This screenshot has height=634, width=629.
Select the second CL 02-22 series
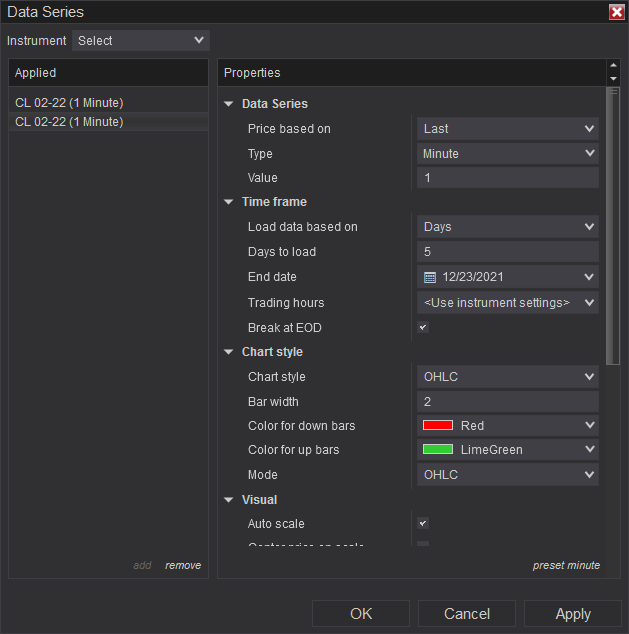[x=108, y=122]
